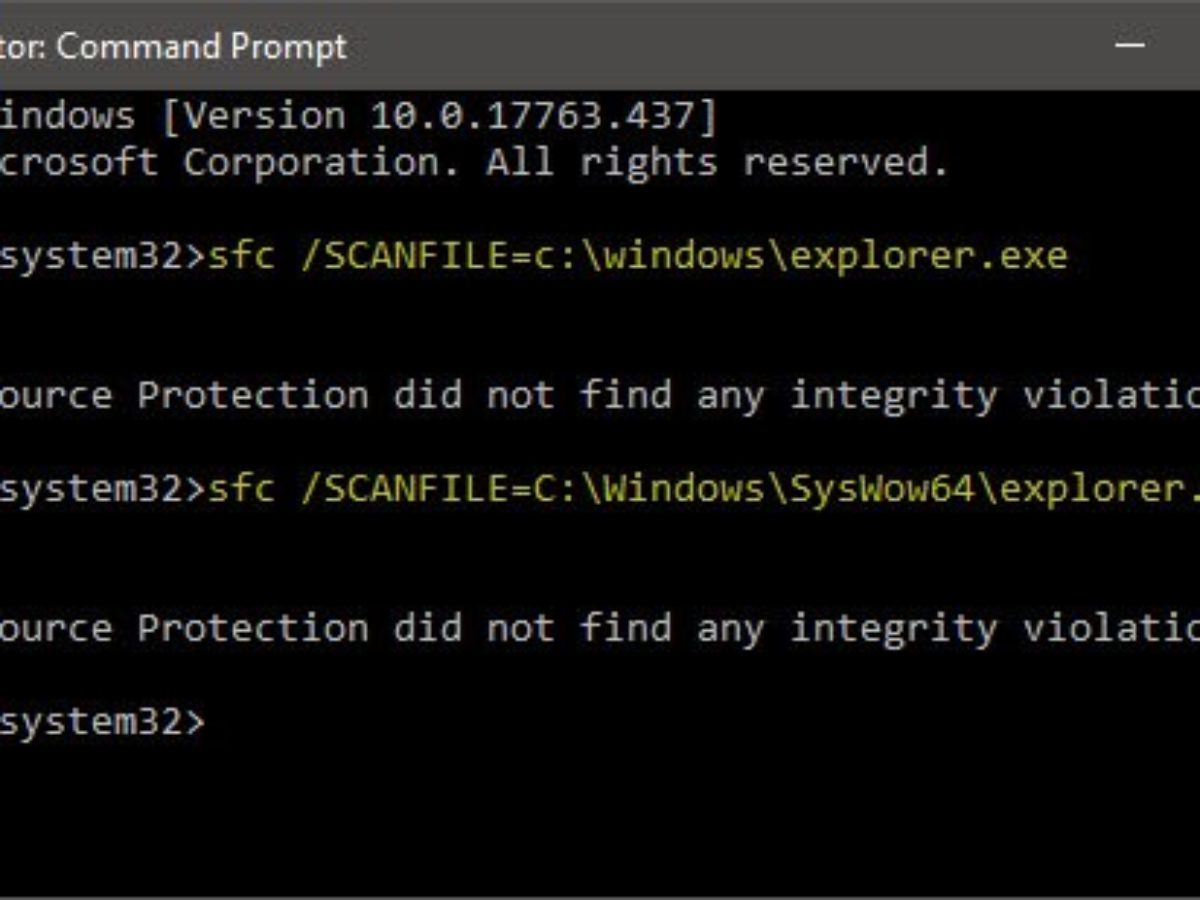Click 'did not find' in the second result

(x=532, y=628)
